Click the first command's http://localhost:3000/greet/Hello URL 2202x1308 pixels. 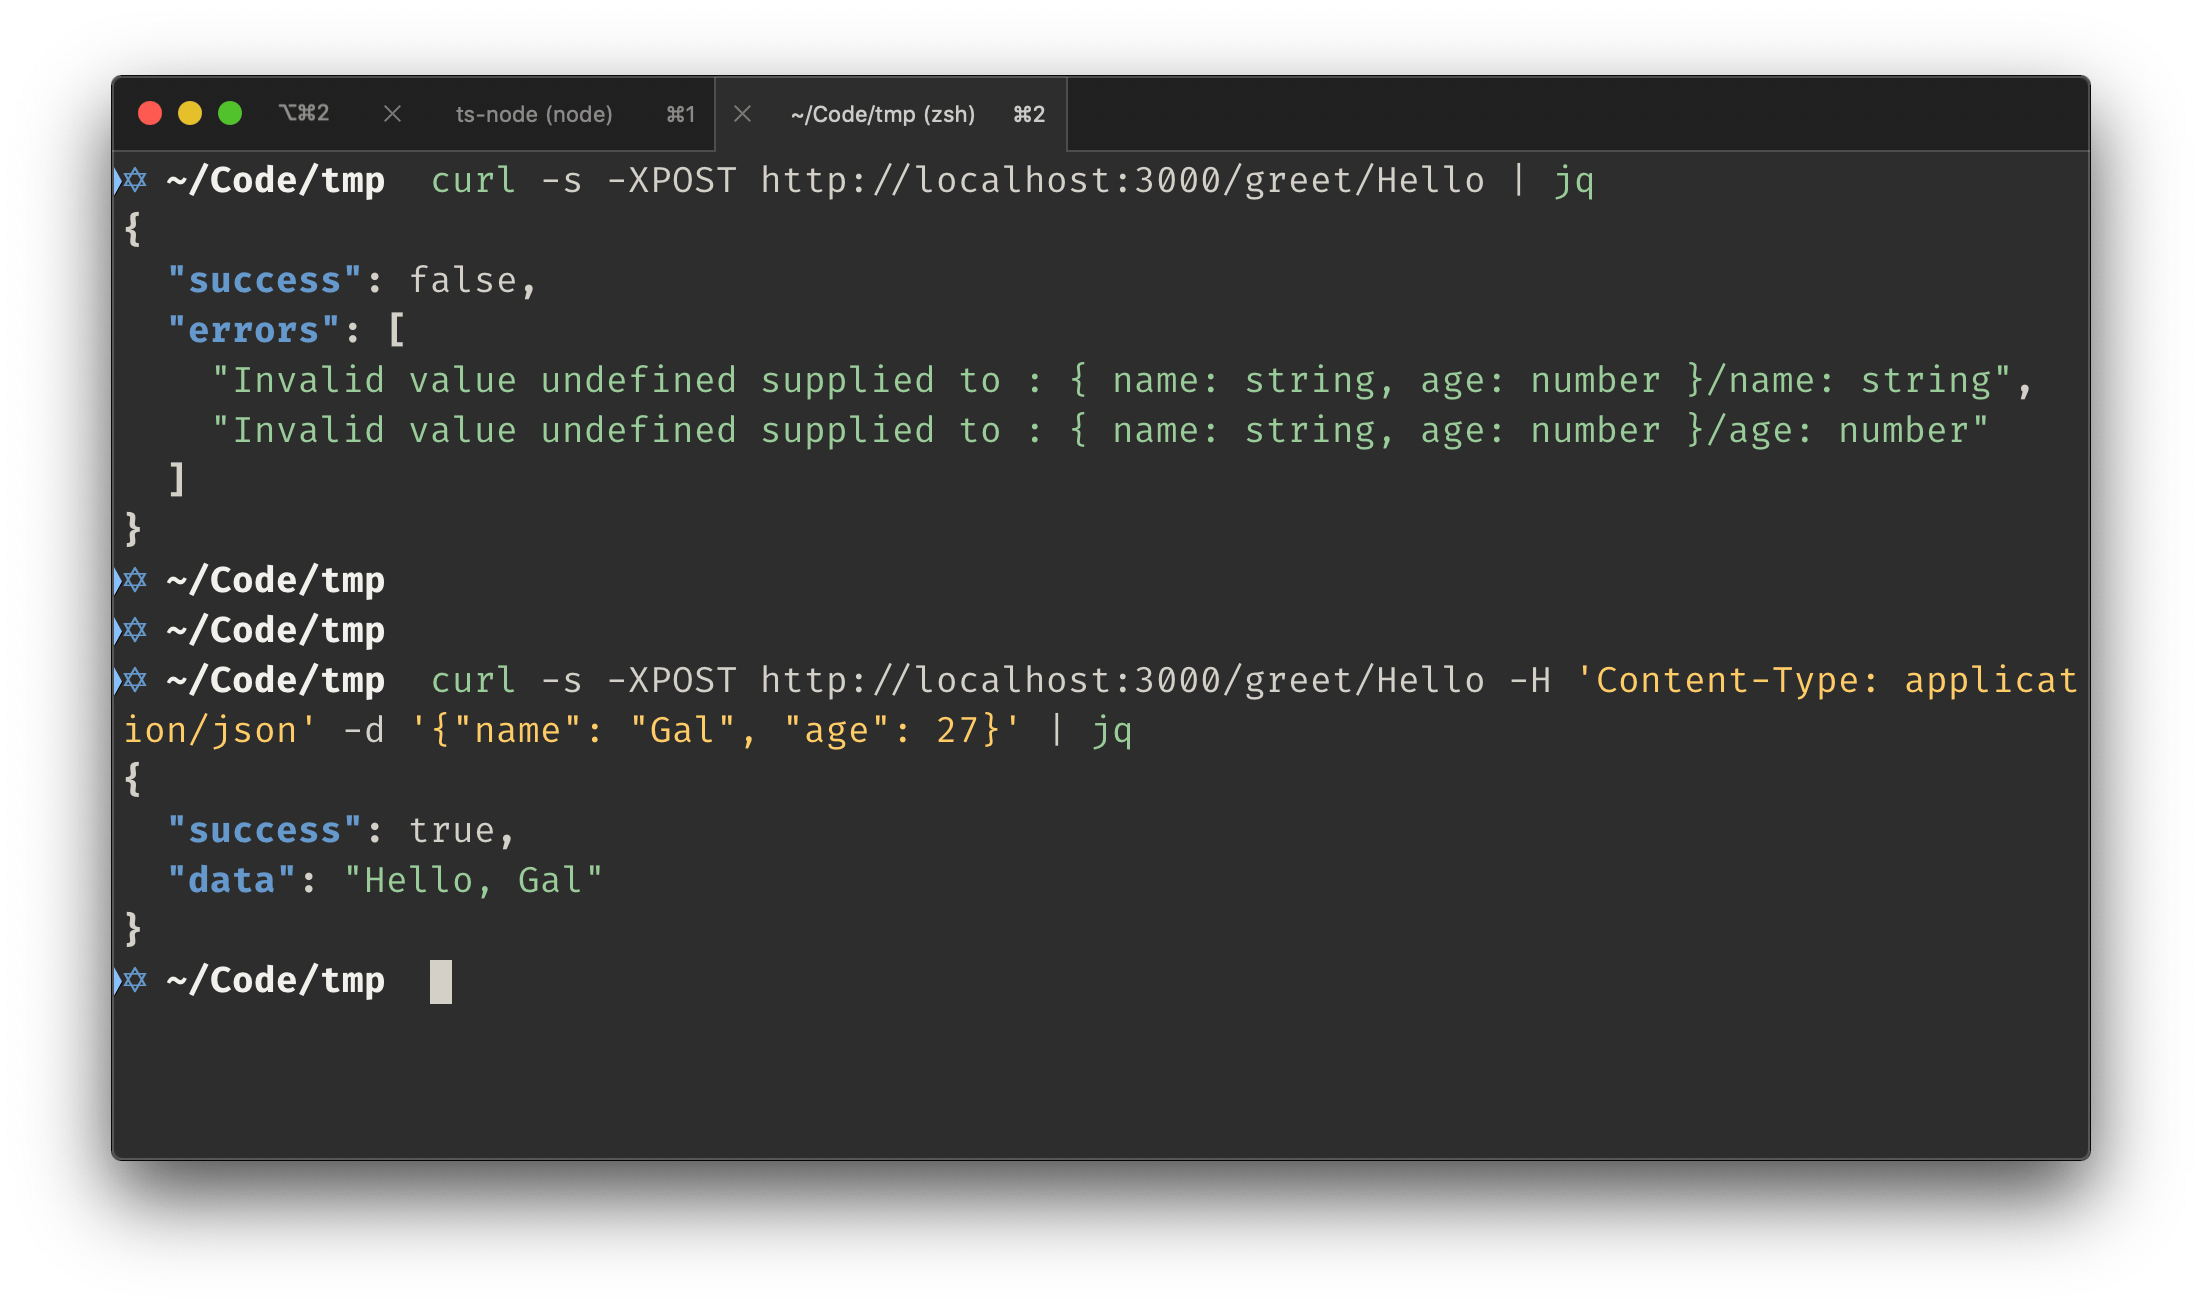click(x=1123, y=180)
